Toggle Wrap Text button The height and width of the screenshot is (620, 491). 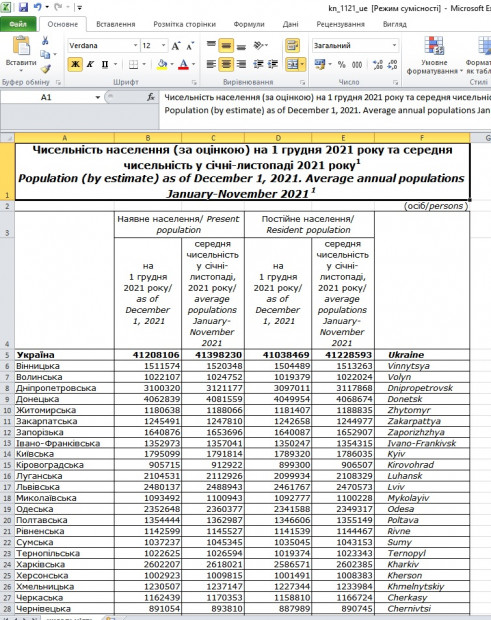tap(292, 45)
